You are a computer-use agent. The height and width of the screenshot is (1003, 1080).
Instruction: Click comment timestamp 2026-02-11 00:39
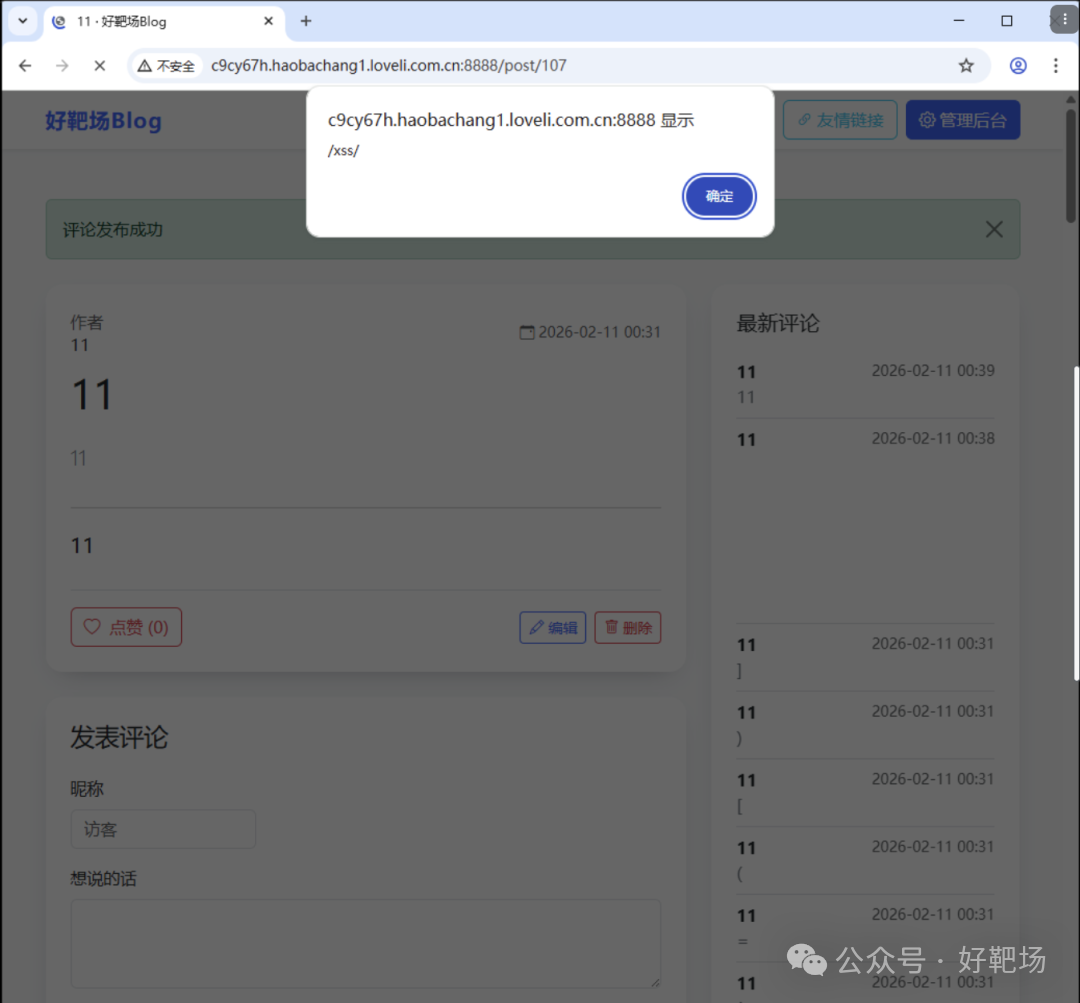[933, 371]
